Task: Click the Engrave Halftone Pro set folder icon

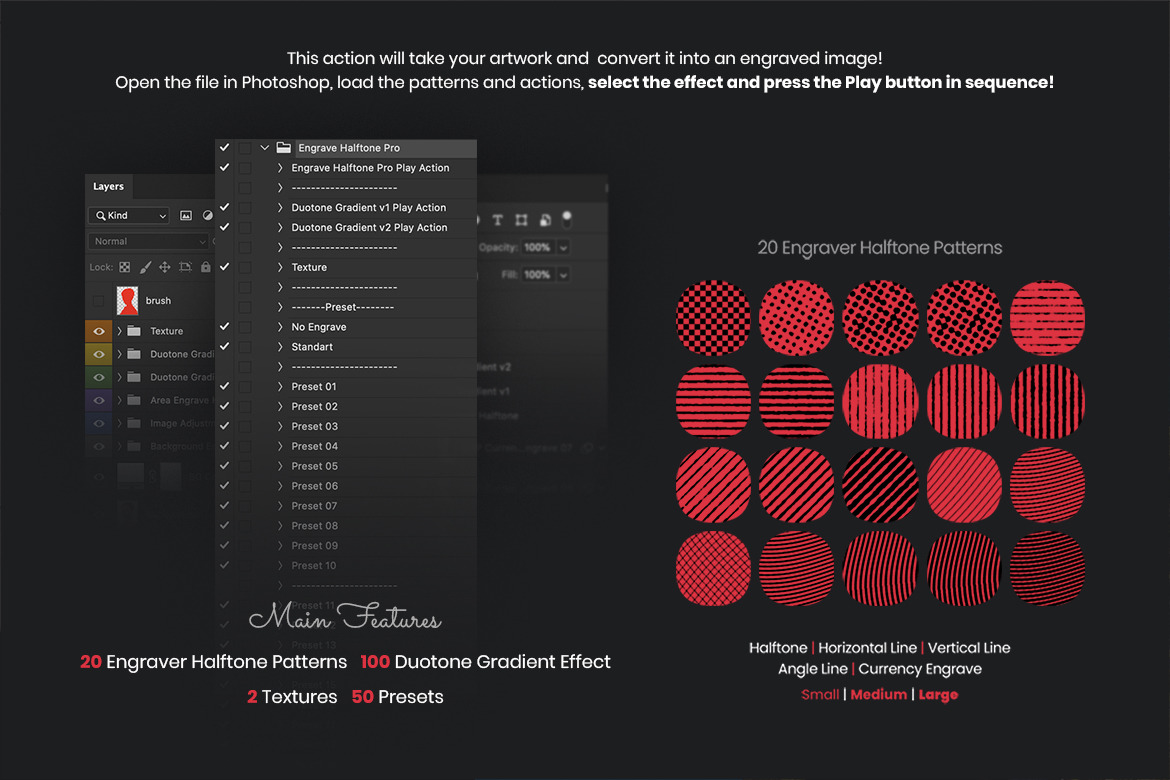Action: [x=284, y=148]
